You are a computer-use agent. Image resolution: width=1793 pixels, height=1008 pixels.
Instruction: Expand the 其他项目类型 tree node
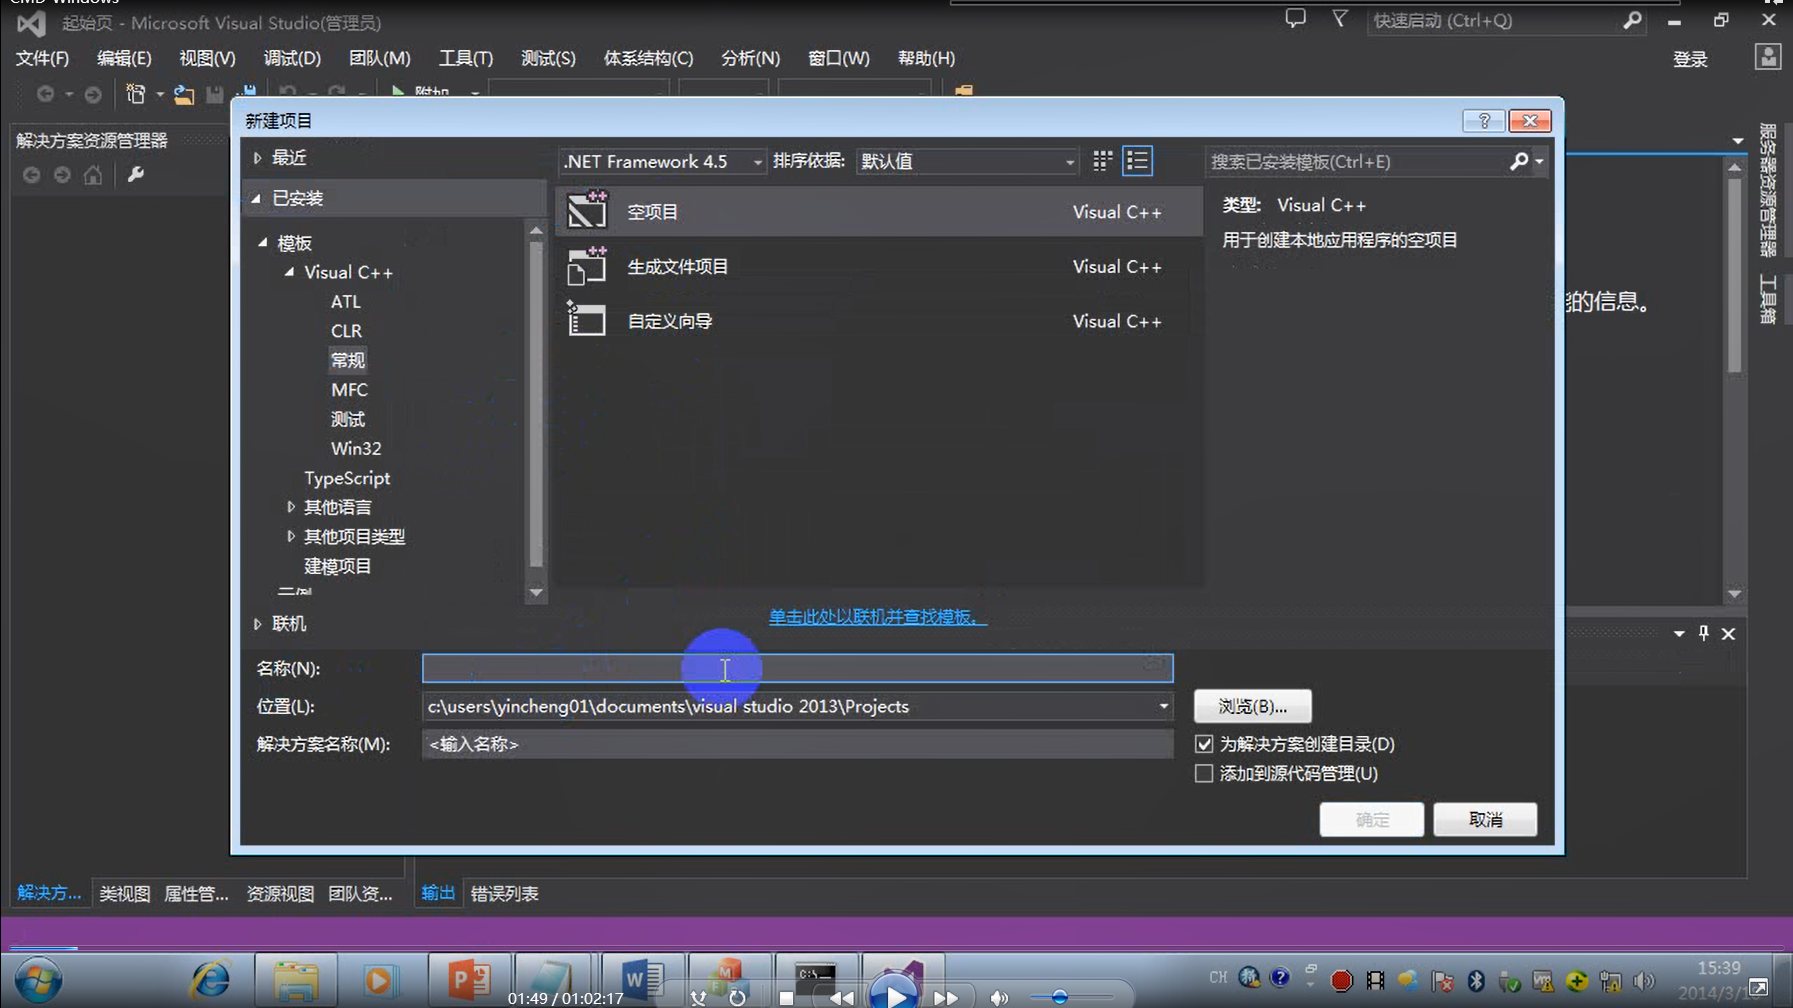point(291,536)
